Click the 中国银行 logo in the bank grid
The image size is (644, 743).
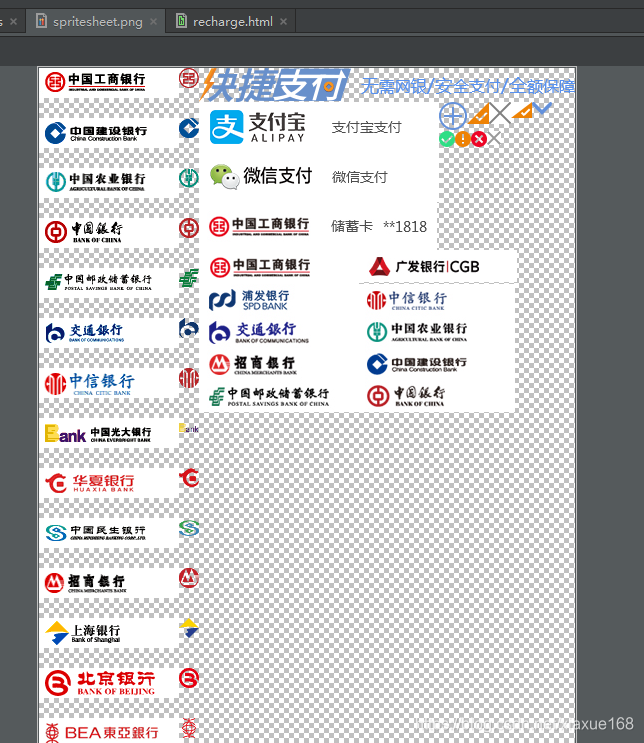point(406,396)
